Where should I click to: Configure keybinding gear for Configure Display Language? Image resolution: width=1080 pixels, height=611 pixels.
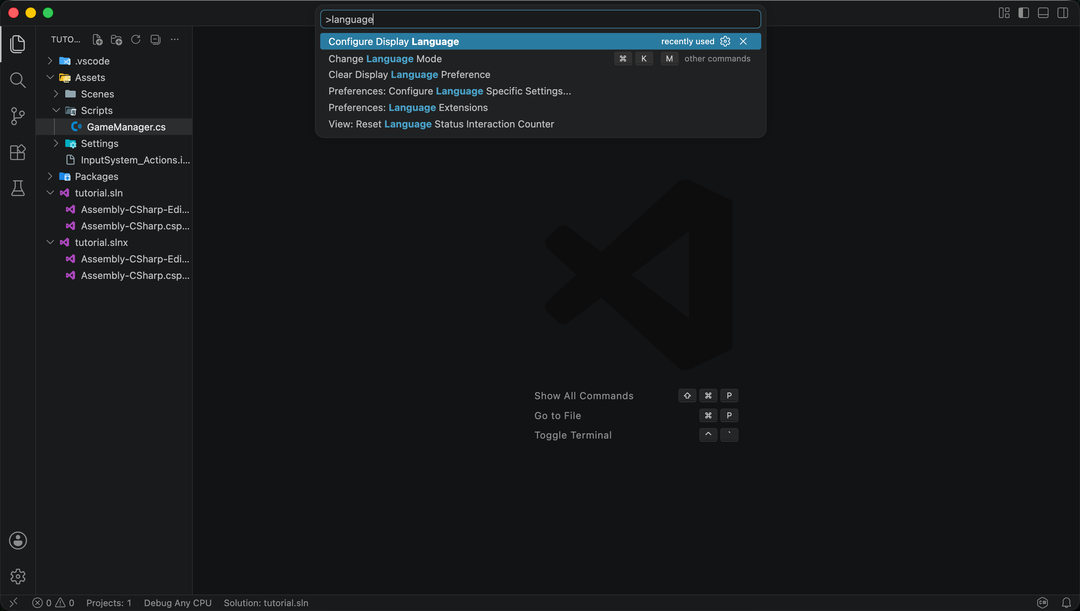point(725,41)
